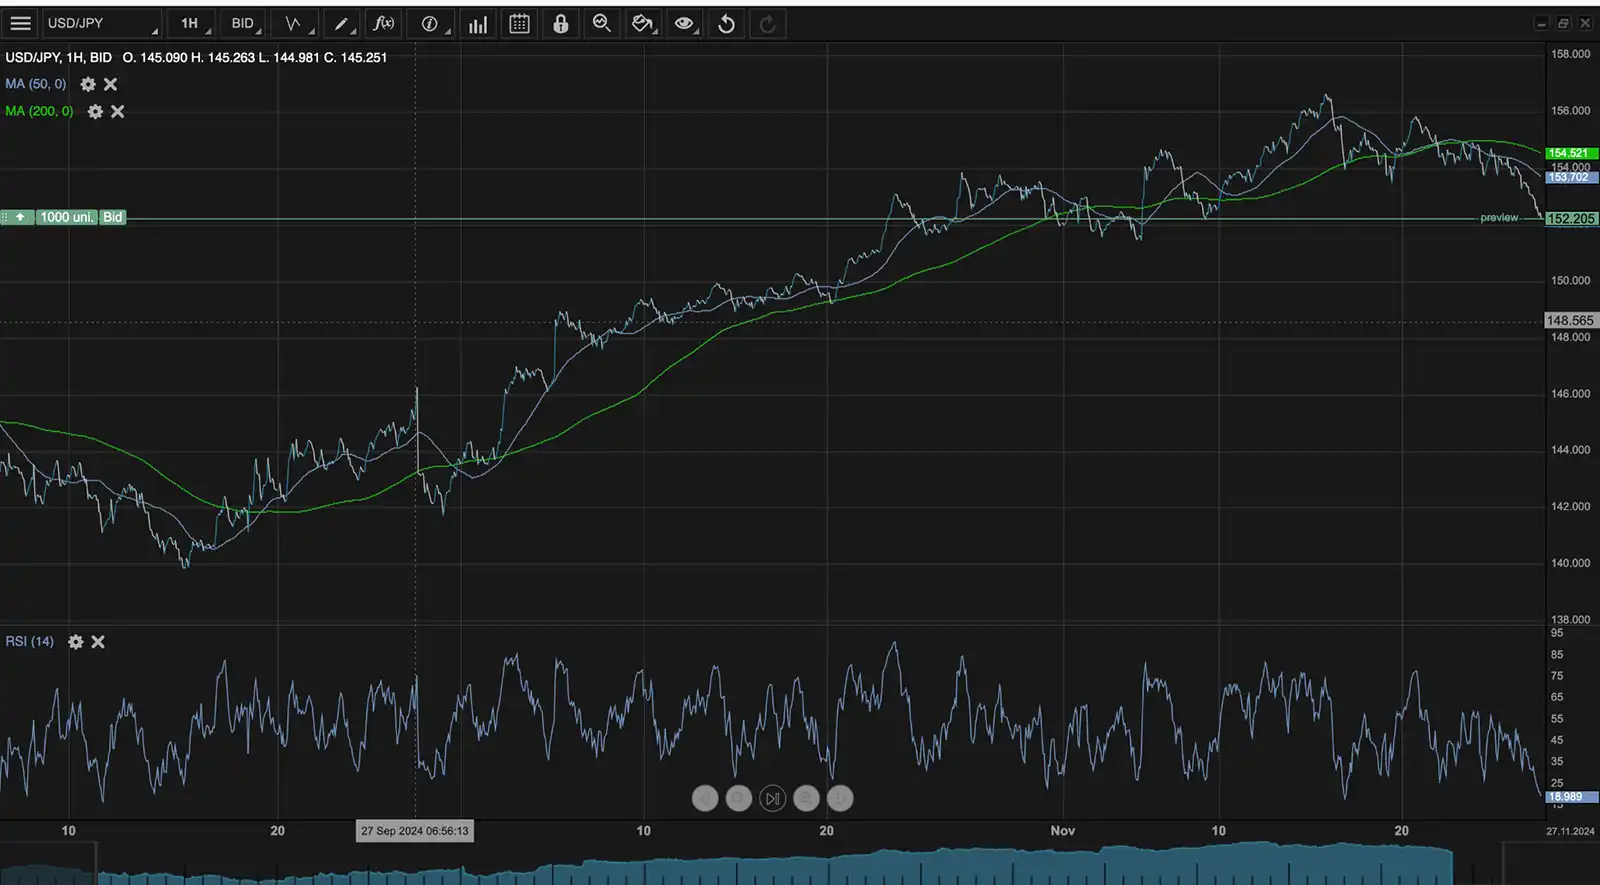1600x885 pixels.
Task: Expand the BID price side dropdown
Action: (x=243, y=24)
